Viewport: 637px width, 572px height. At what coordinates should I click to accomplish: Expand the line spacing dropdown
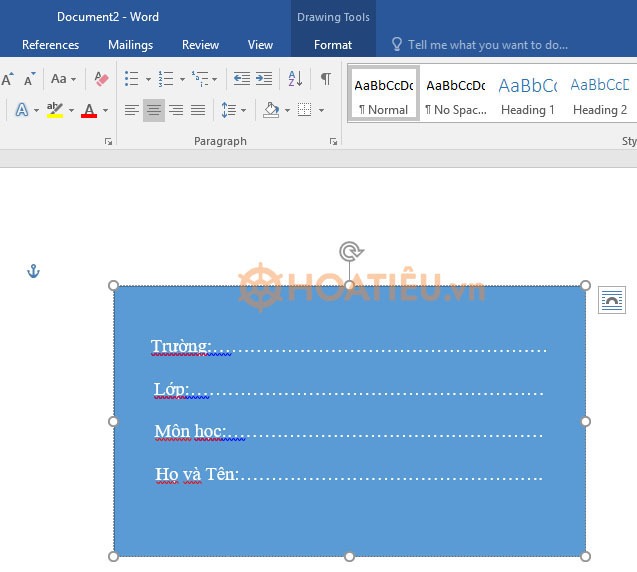(243, 110)
